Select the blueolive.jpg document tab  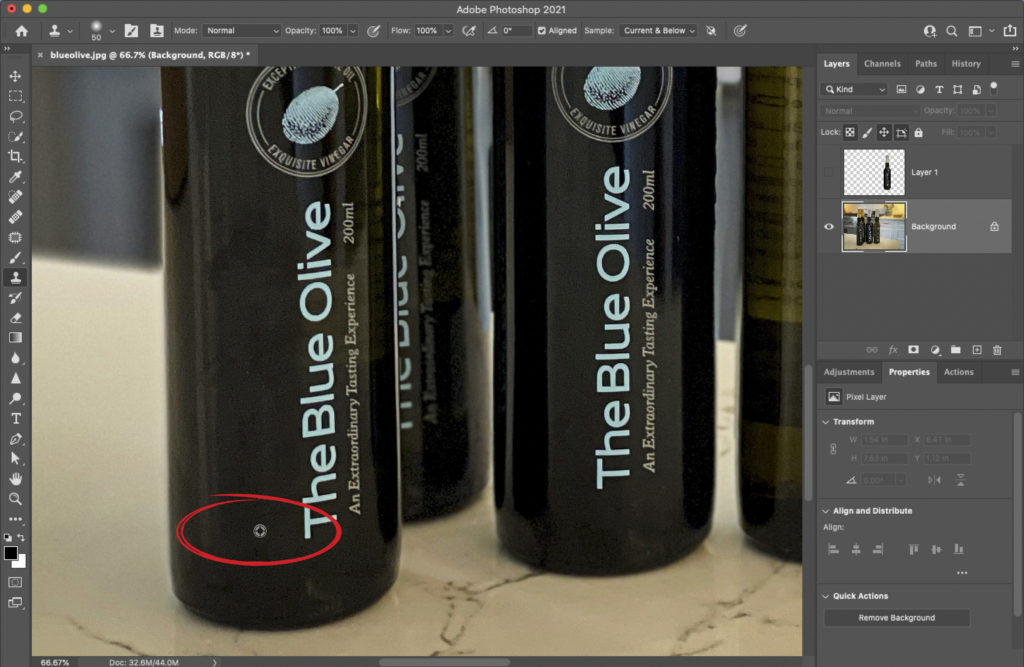(150, 56)
